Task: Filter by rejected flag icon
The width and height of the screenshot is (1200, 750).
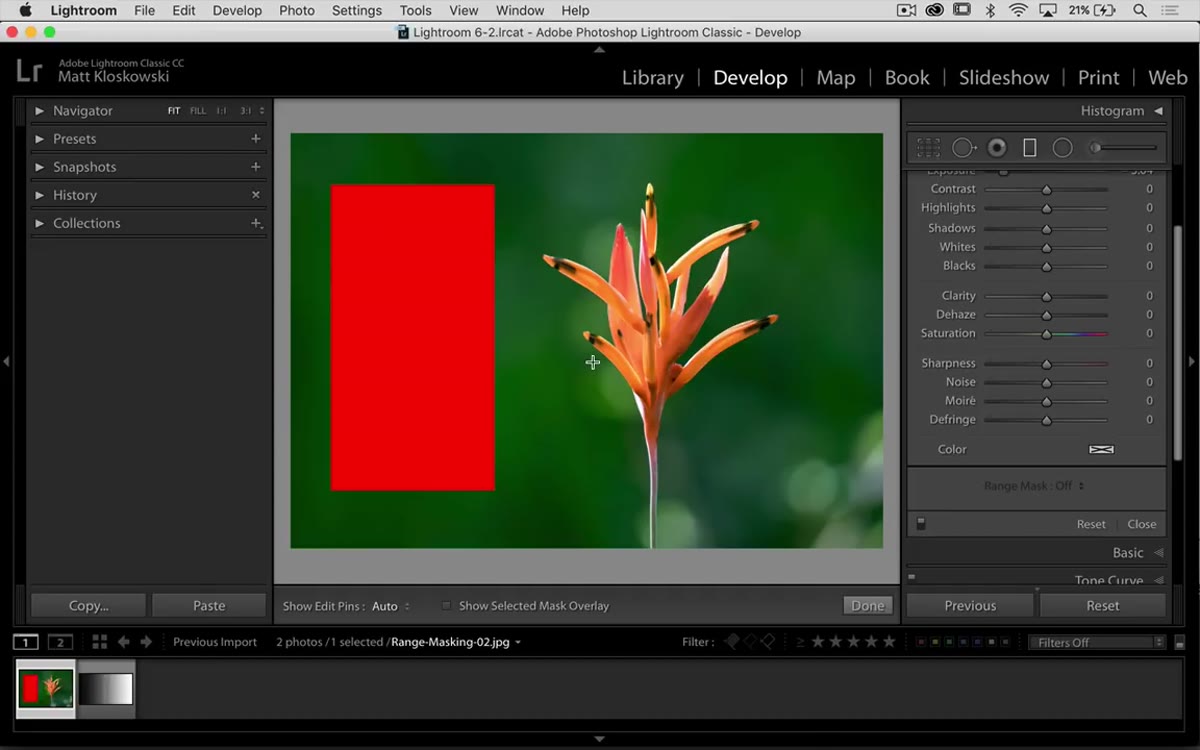Action: click(x=769, y=642)
